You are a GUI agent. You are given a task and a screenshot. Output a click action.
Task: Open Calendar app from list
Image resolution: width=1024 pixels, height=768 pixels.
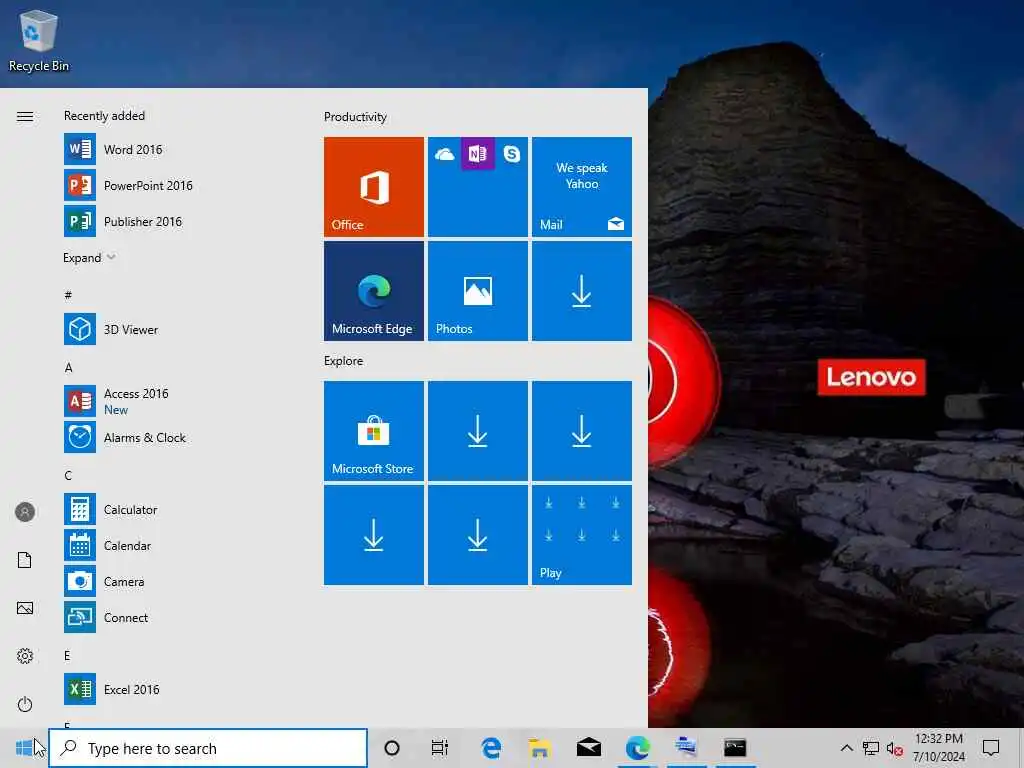[176, 545]
